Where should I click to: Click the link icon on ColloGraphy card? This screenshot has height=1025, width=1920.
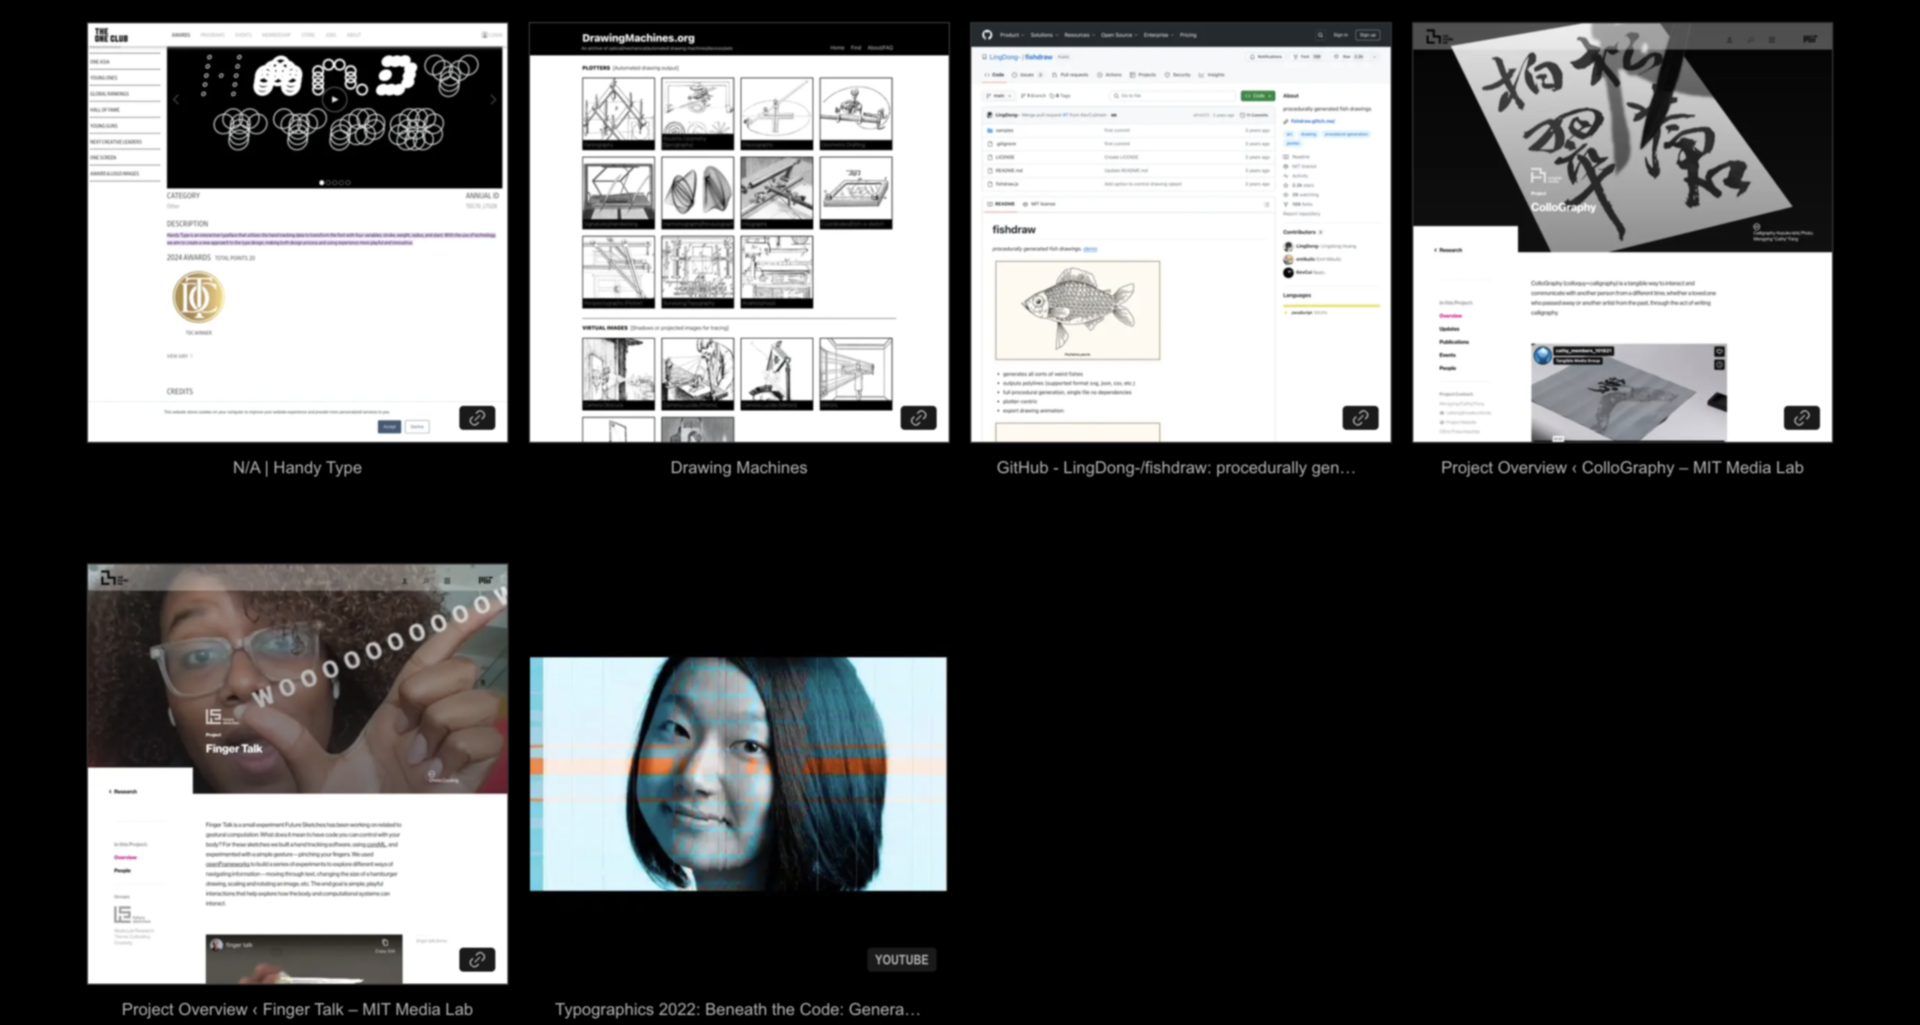(x=1801, y=418)
